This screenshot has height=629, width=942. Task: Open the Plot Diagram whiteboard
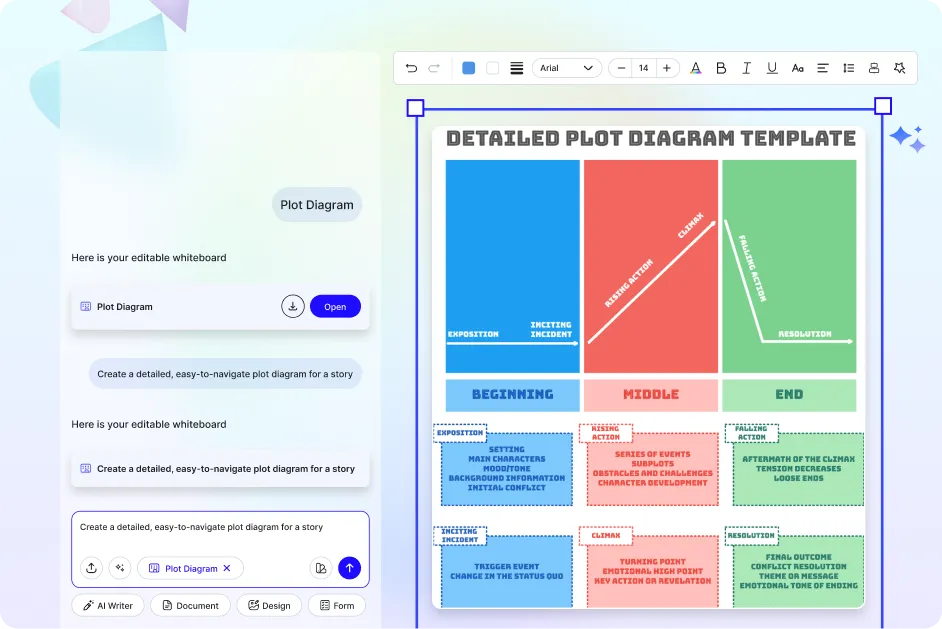(335, 306)
